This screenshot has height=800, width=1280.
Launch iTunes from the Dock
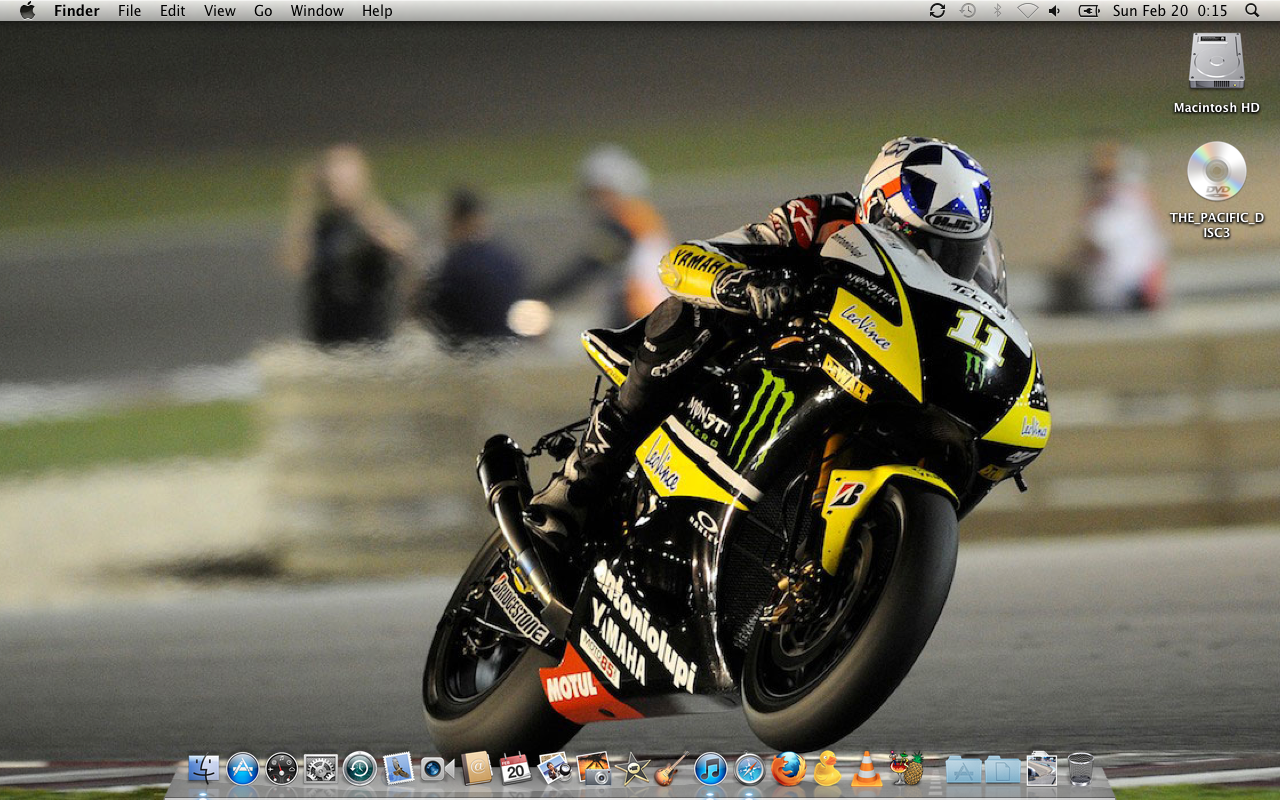click(710, 768)
